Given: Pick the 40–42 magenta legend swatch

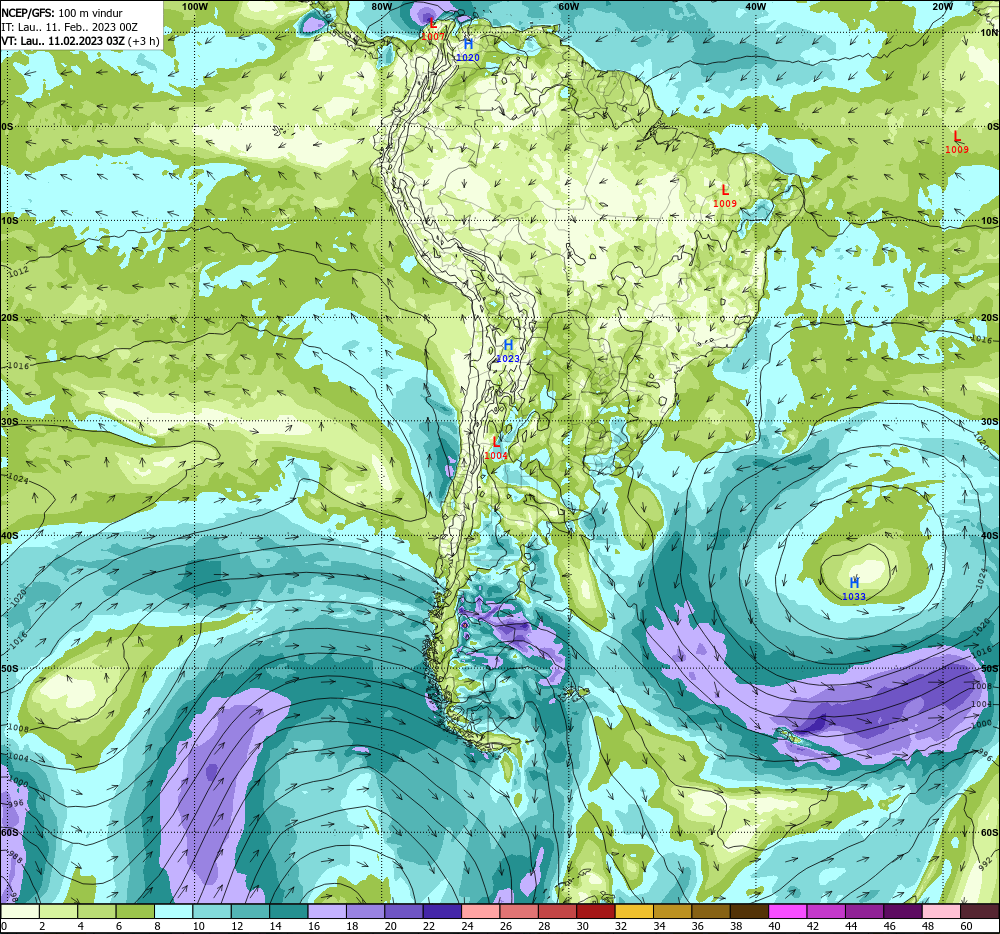Looking at the screenshot, I should click(788, 911).
